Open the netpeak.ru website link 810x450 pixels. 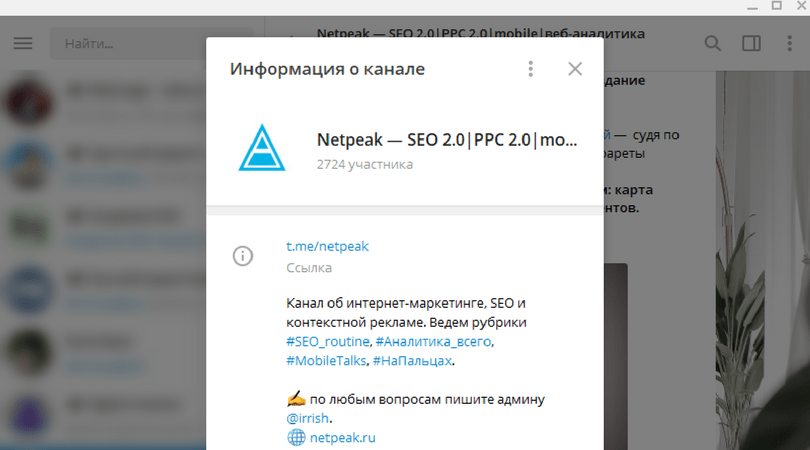(x=342, y=438)
